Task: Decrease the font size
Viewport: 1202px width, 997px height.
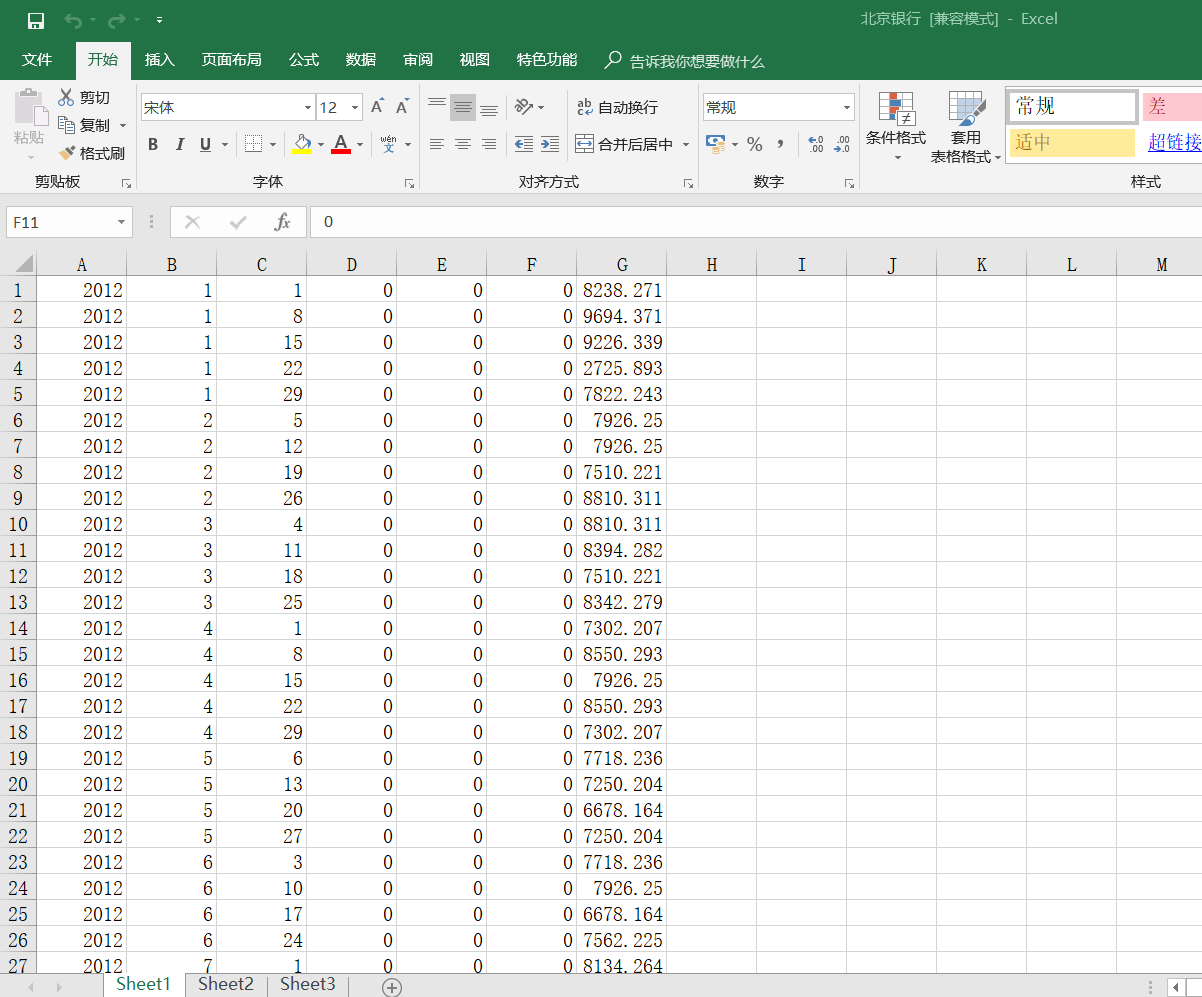Action: (x=402, y=107)
